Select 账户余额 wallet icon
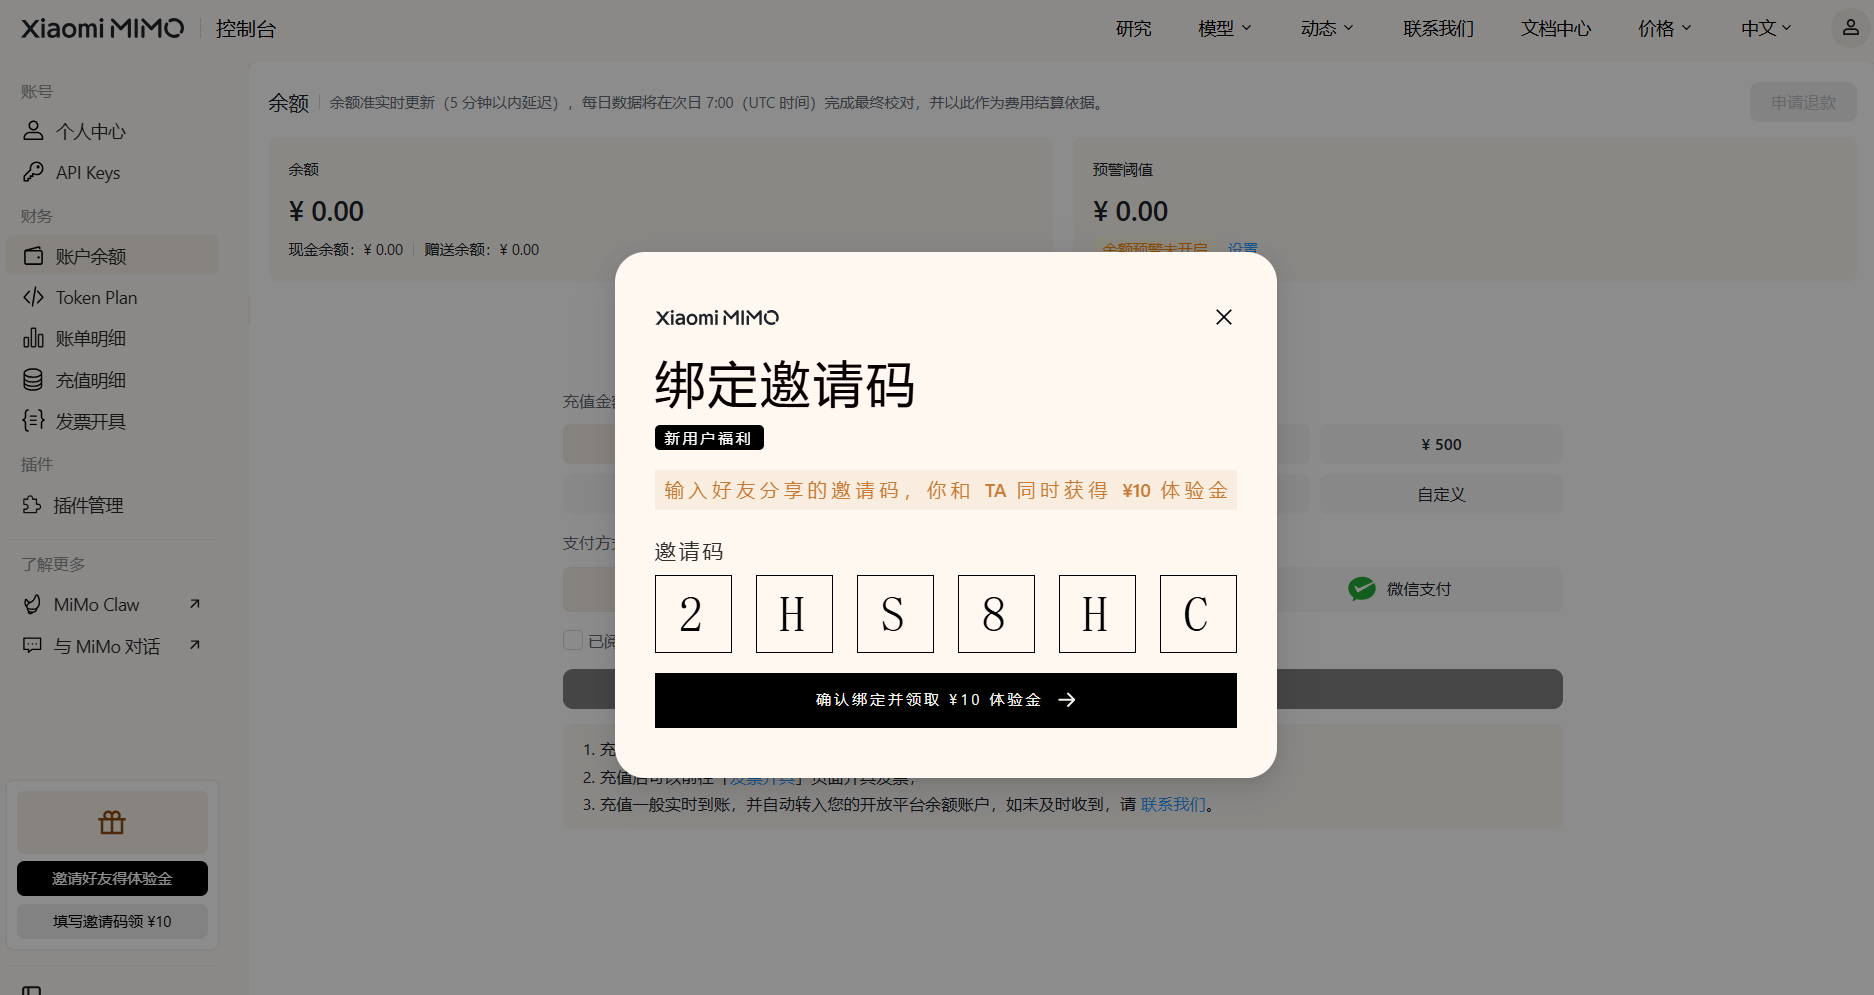Image resolution: width=1874 pixels, height=995 pixels. point(33,256)
